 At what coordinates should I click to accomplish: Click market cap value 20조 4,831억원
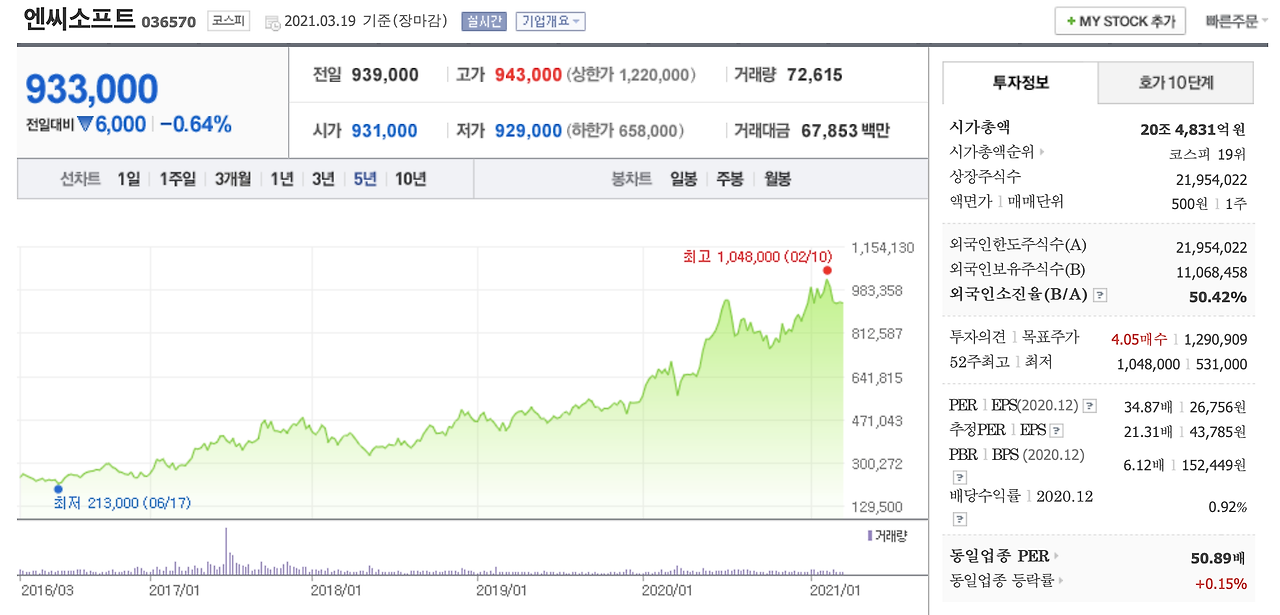[x=1193, y=129]
